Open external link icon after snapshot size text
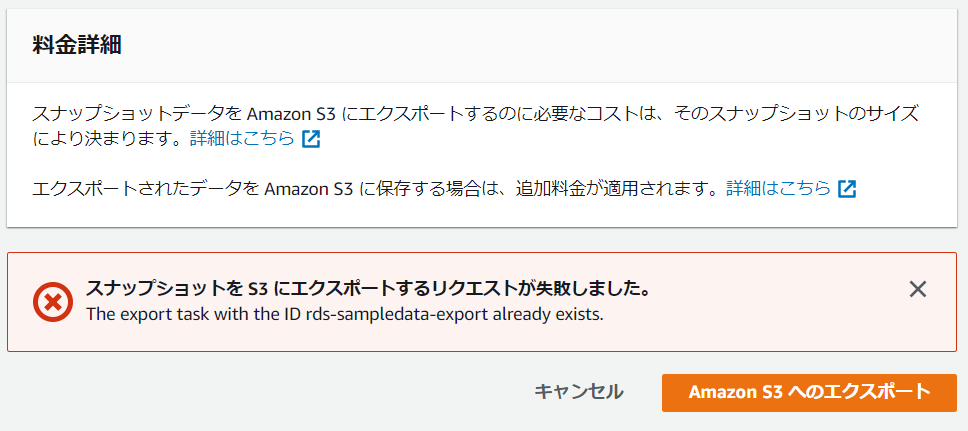The width and height of the screenshot is (968, 431). click(x=311, y=139)
